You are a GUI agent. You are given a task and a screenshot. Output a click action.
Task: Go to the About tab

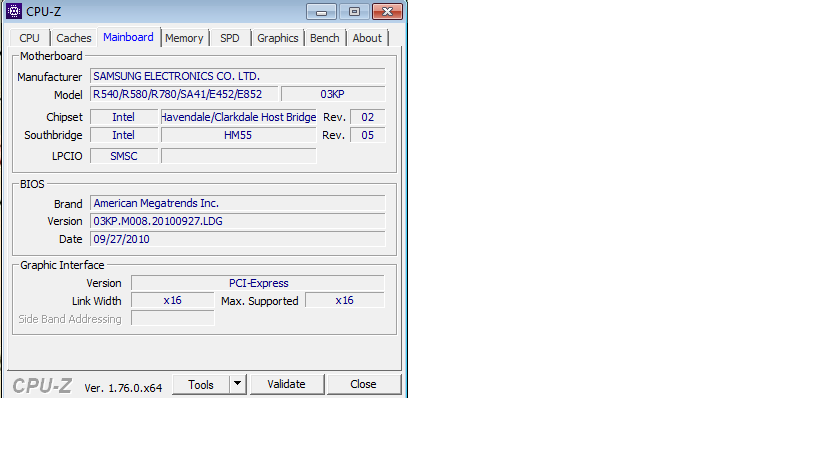[367, 38]
